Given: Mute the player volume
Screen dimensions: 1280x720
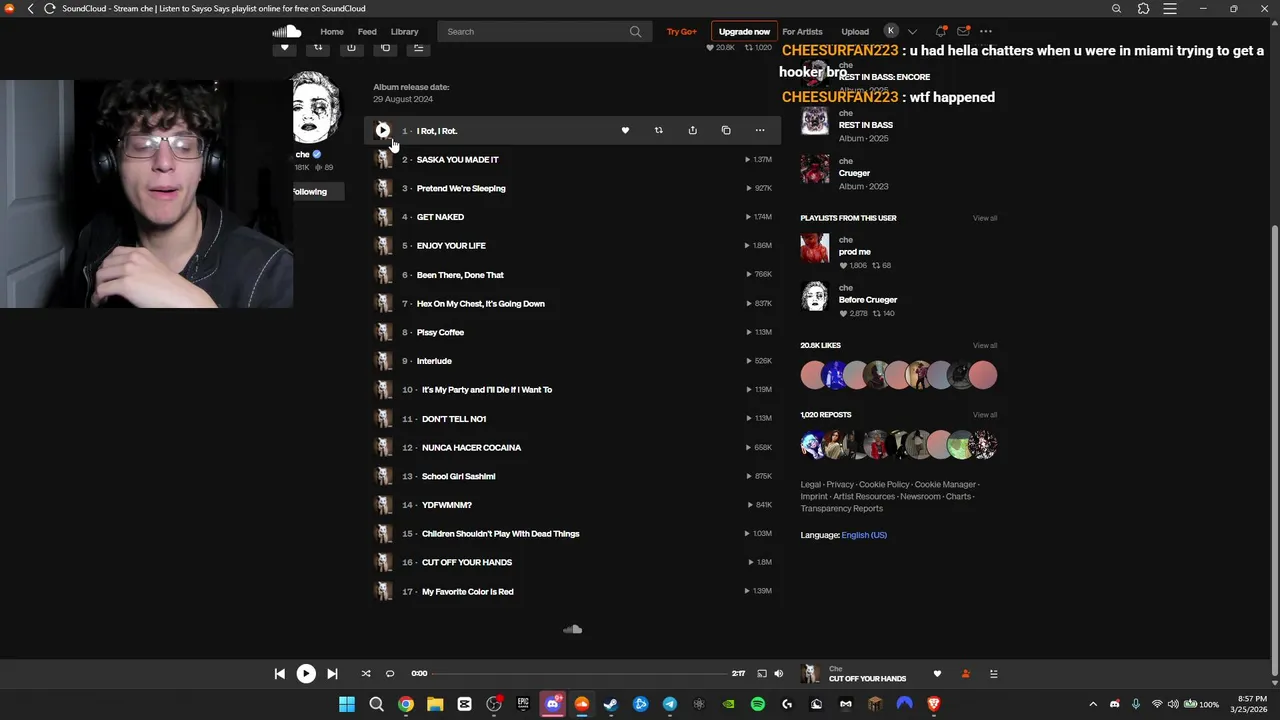Looking at the screenshot, I should click(779, 674).
